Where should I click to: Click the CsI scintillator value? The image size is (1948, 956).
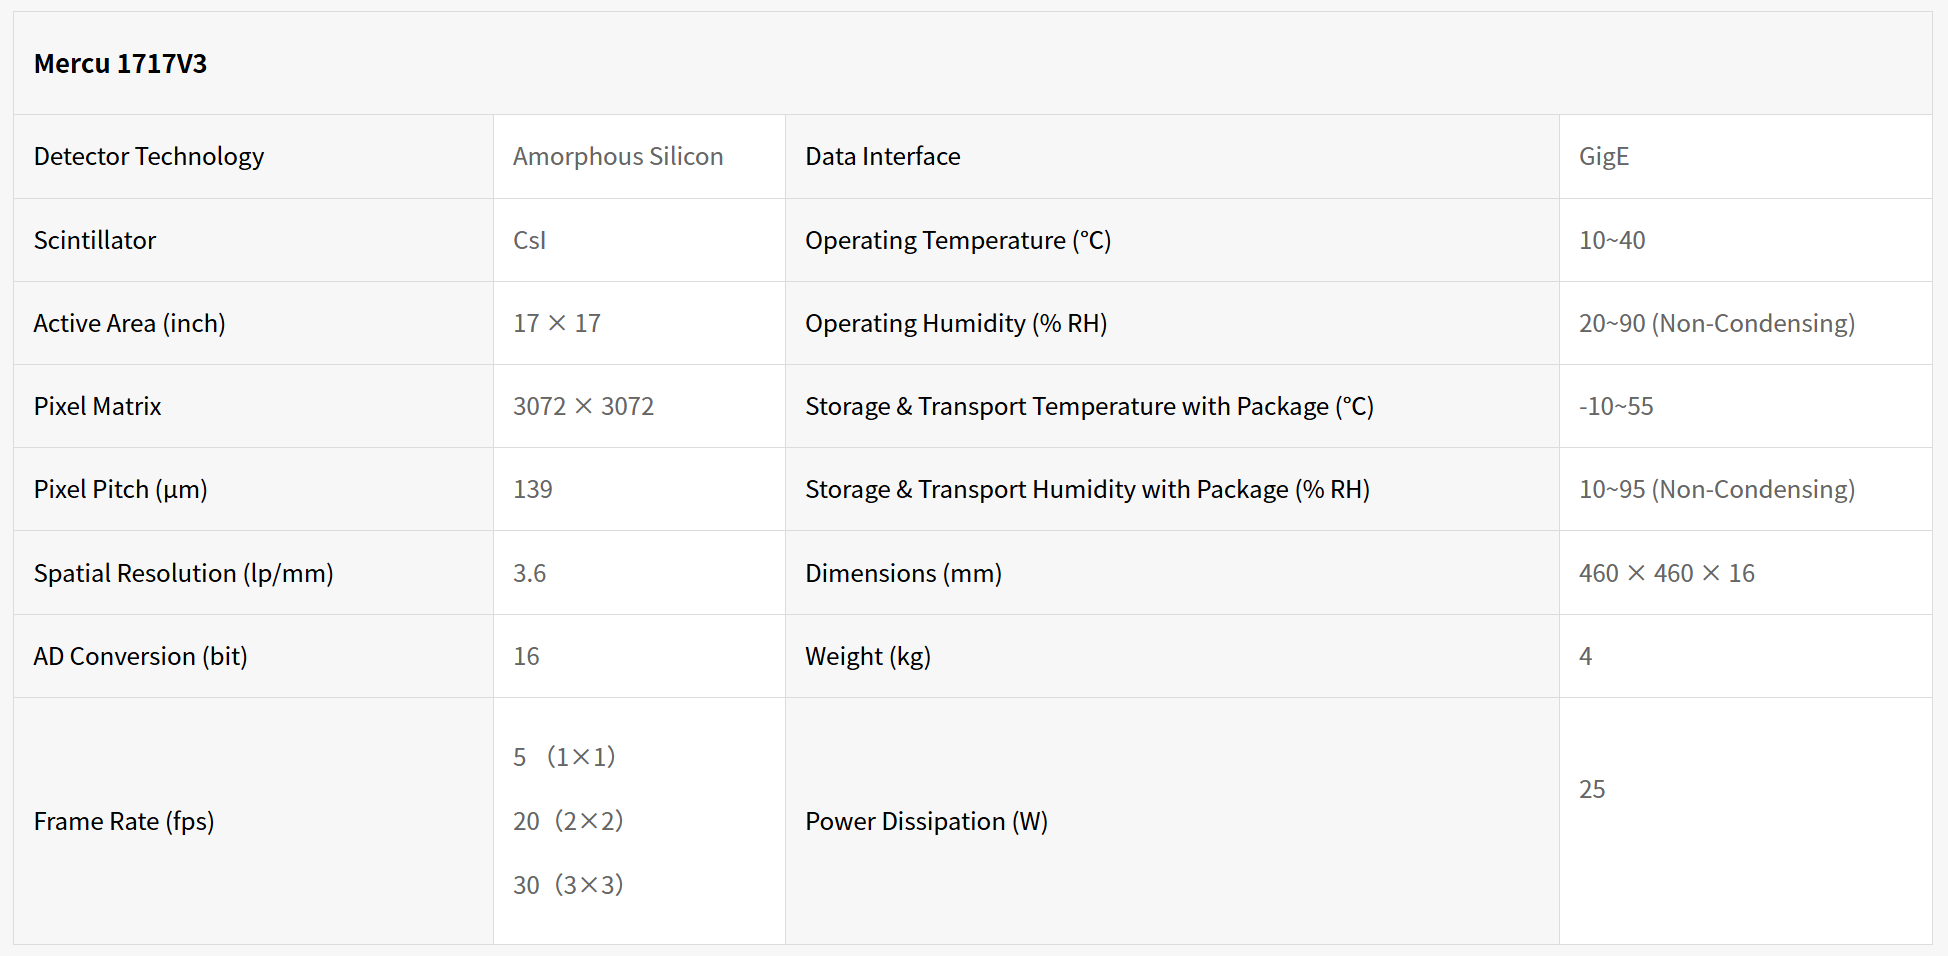click(529, 241)
